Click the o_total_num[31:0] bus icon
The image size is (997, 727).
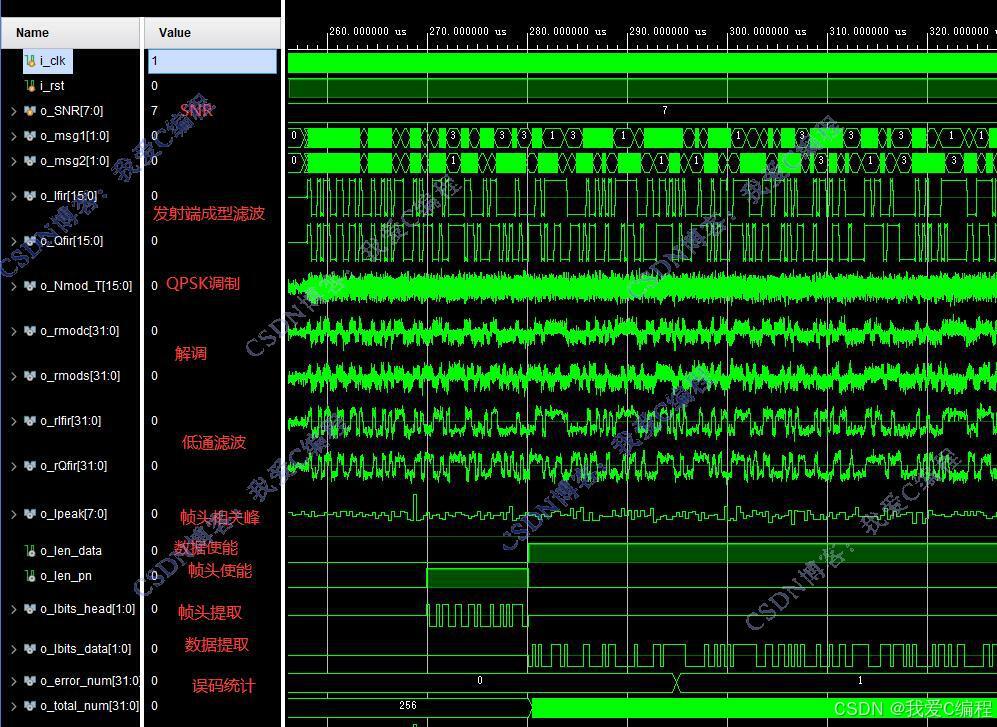[30, 705]
